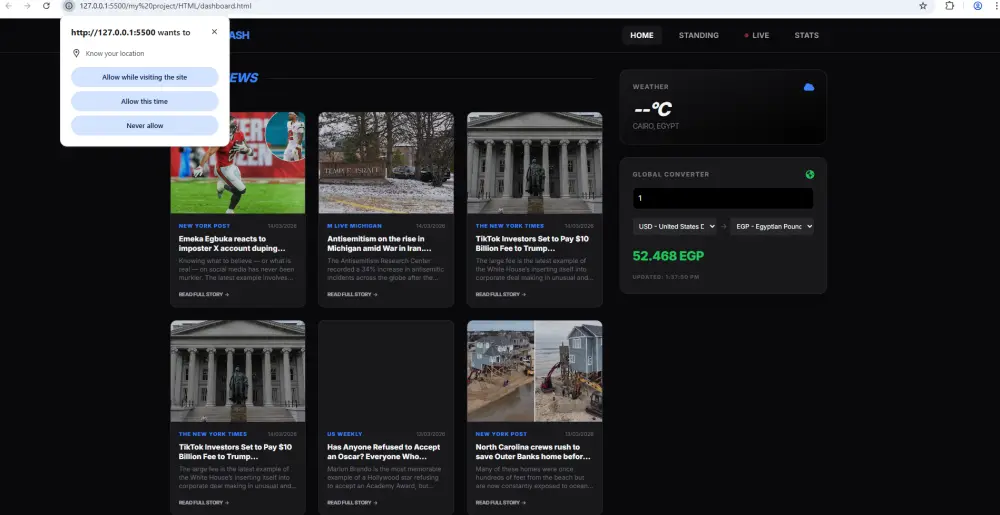Switch to the LIVE nav tab
The height and width of the screenshot is (515, 1000).
click(x=757, y=36)
